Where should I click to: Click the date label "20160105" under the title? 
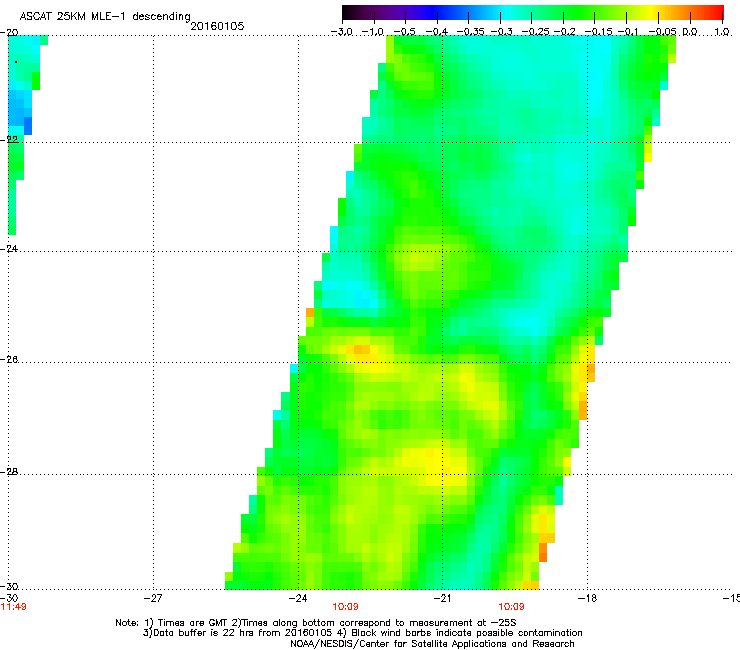[217, 26]
